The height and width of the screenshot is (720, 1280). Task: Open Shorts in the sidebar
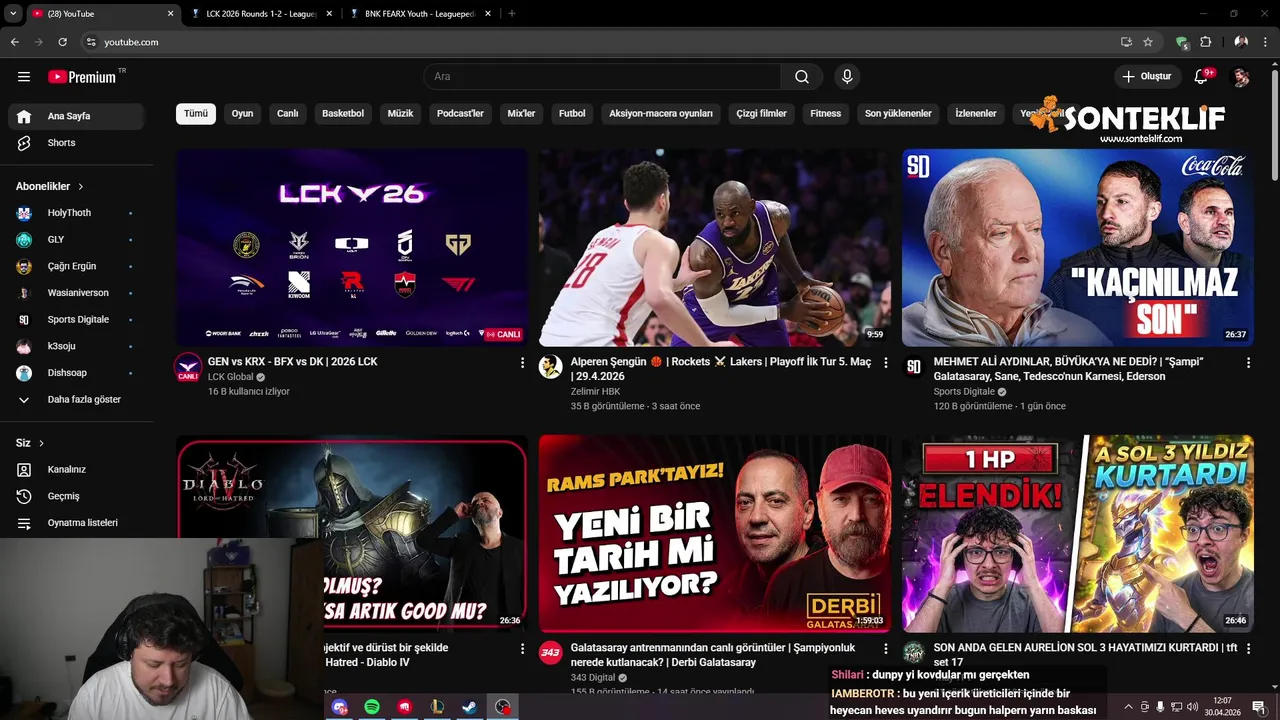[76, 143]
